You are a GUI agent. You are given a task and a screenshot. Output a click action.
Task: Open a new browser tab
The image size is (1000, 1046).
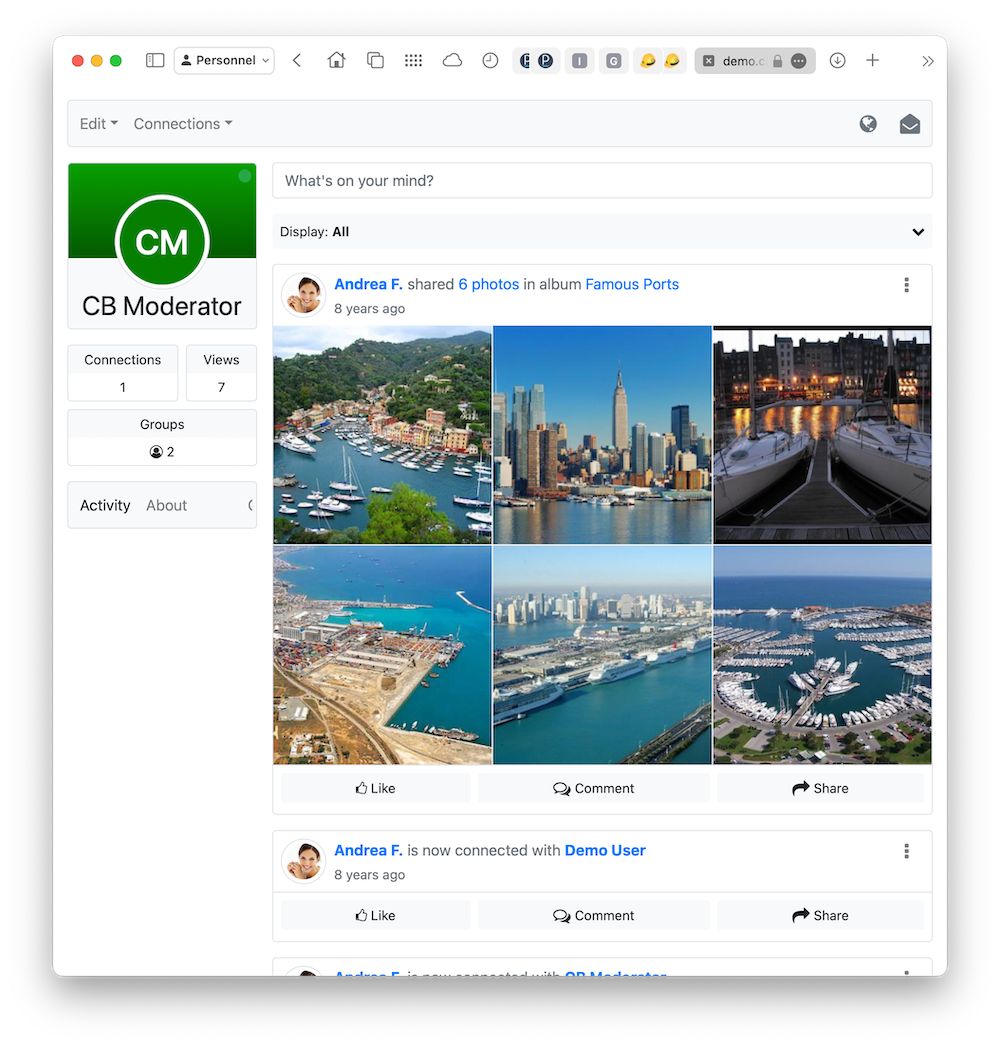873,61
